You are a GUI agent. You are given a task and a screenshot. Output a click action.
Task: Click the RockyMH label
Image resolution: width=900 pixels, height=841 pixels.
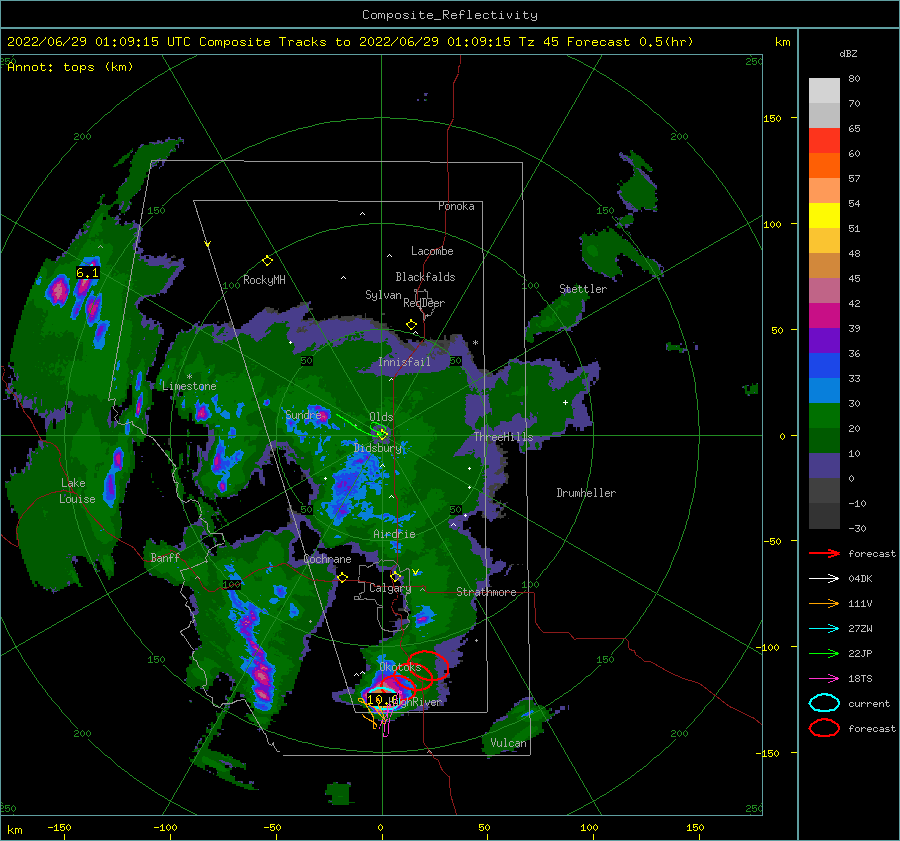coord(264,280)
